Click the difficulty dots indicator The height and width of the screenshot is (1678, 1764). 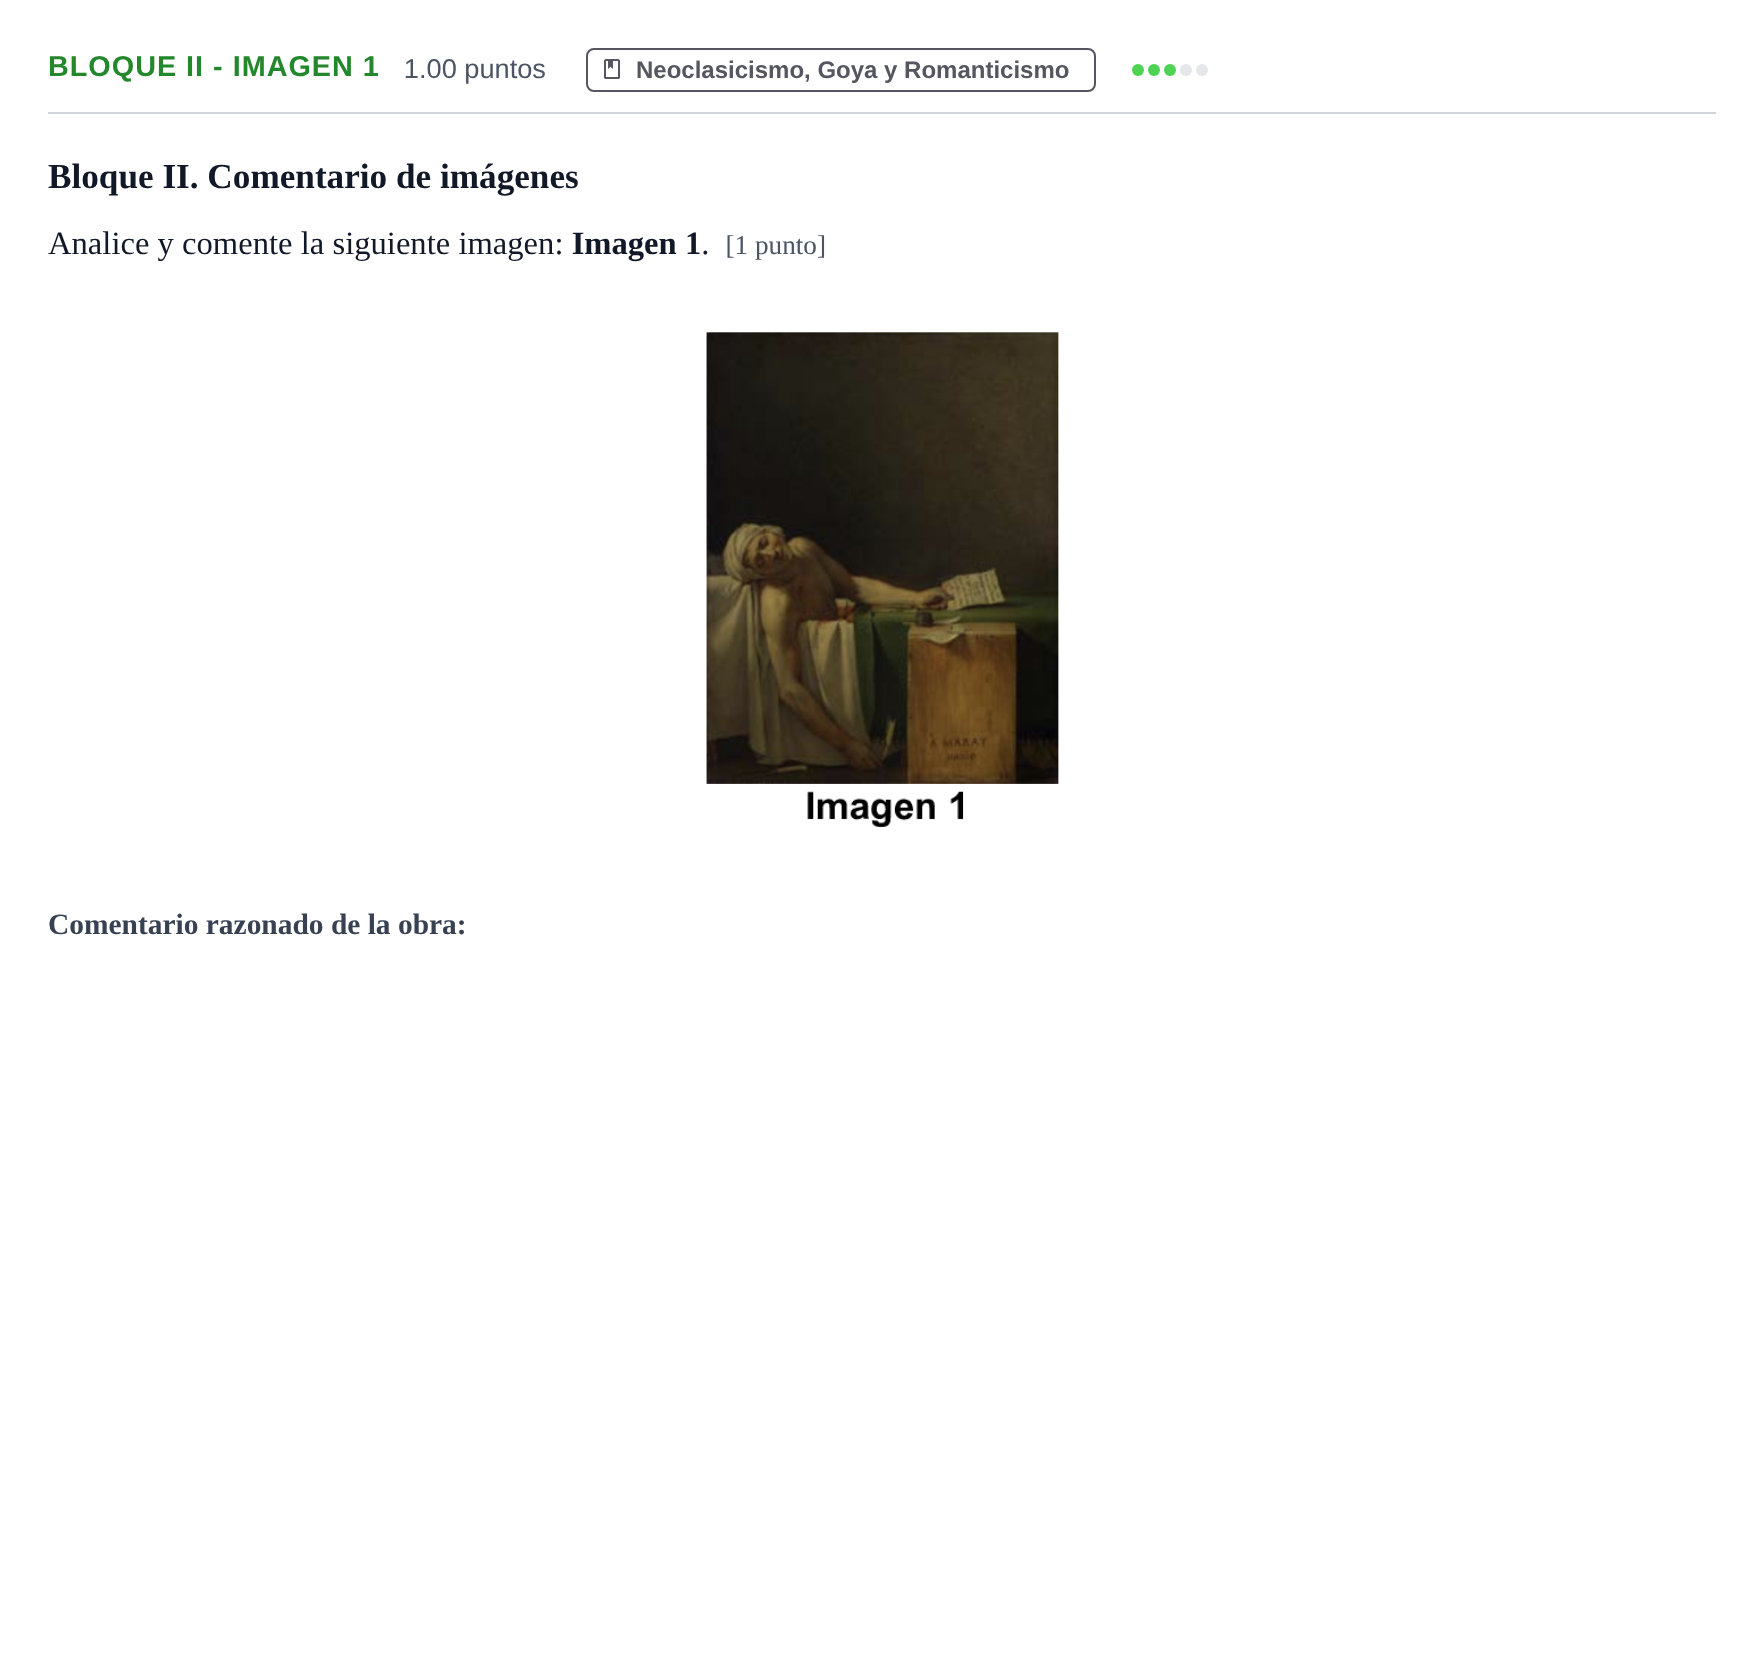tap(1169, 70)
